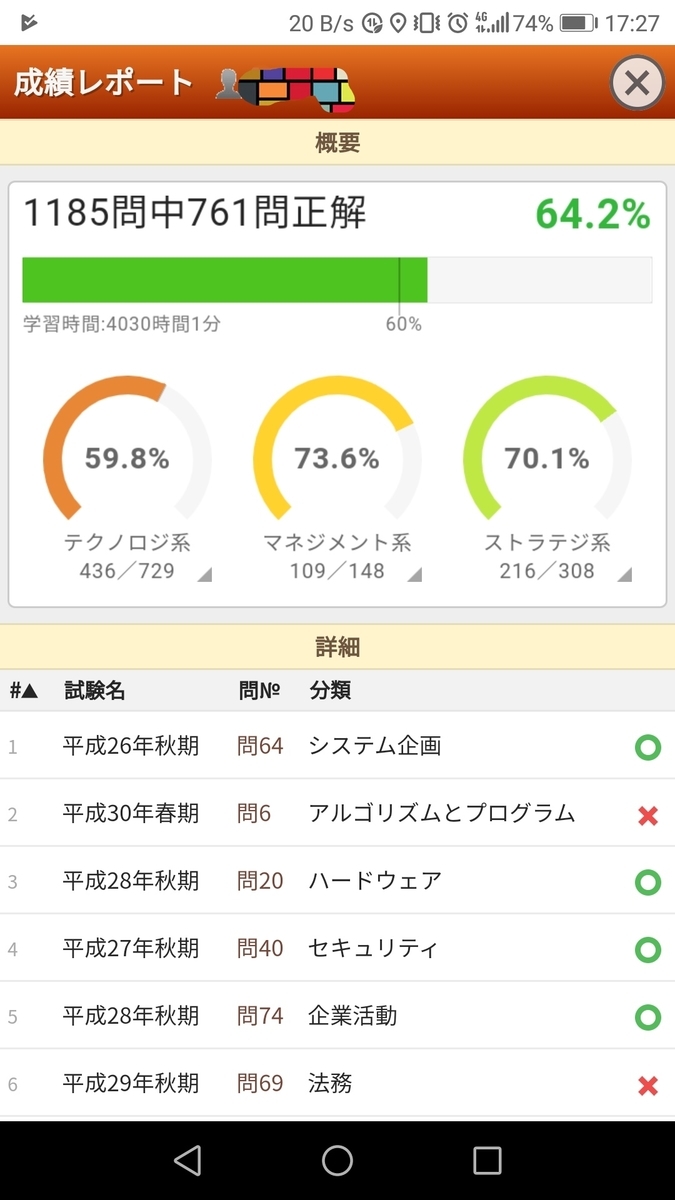
Task: Tap the user profile silhouette icon in the header
Action: click(x=229, y=82)
